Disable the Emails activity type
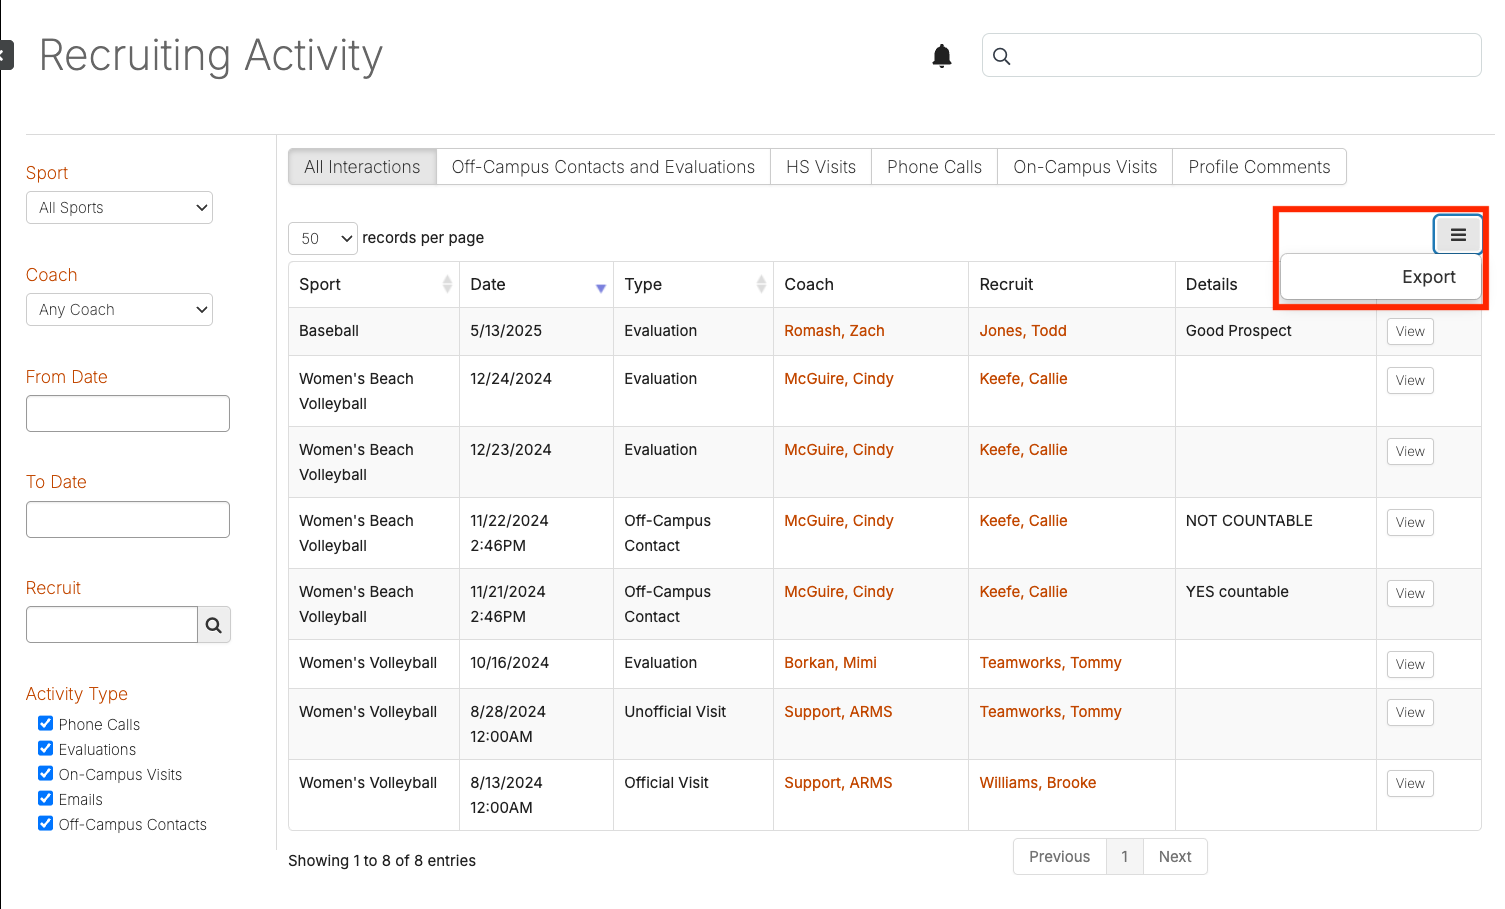 point(46,798)
